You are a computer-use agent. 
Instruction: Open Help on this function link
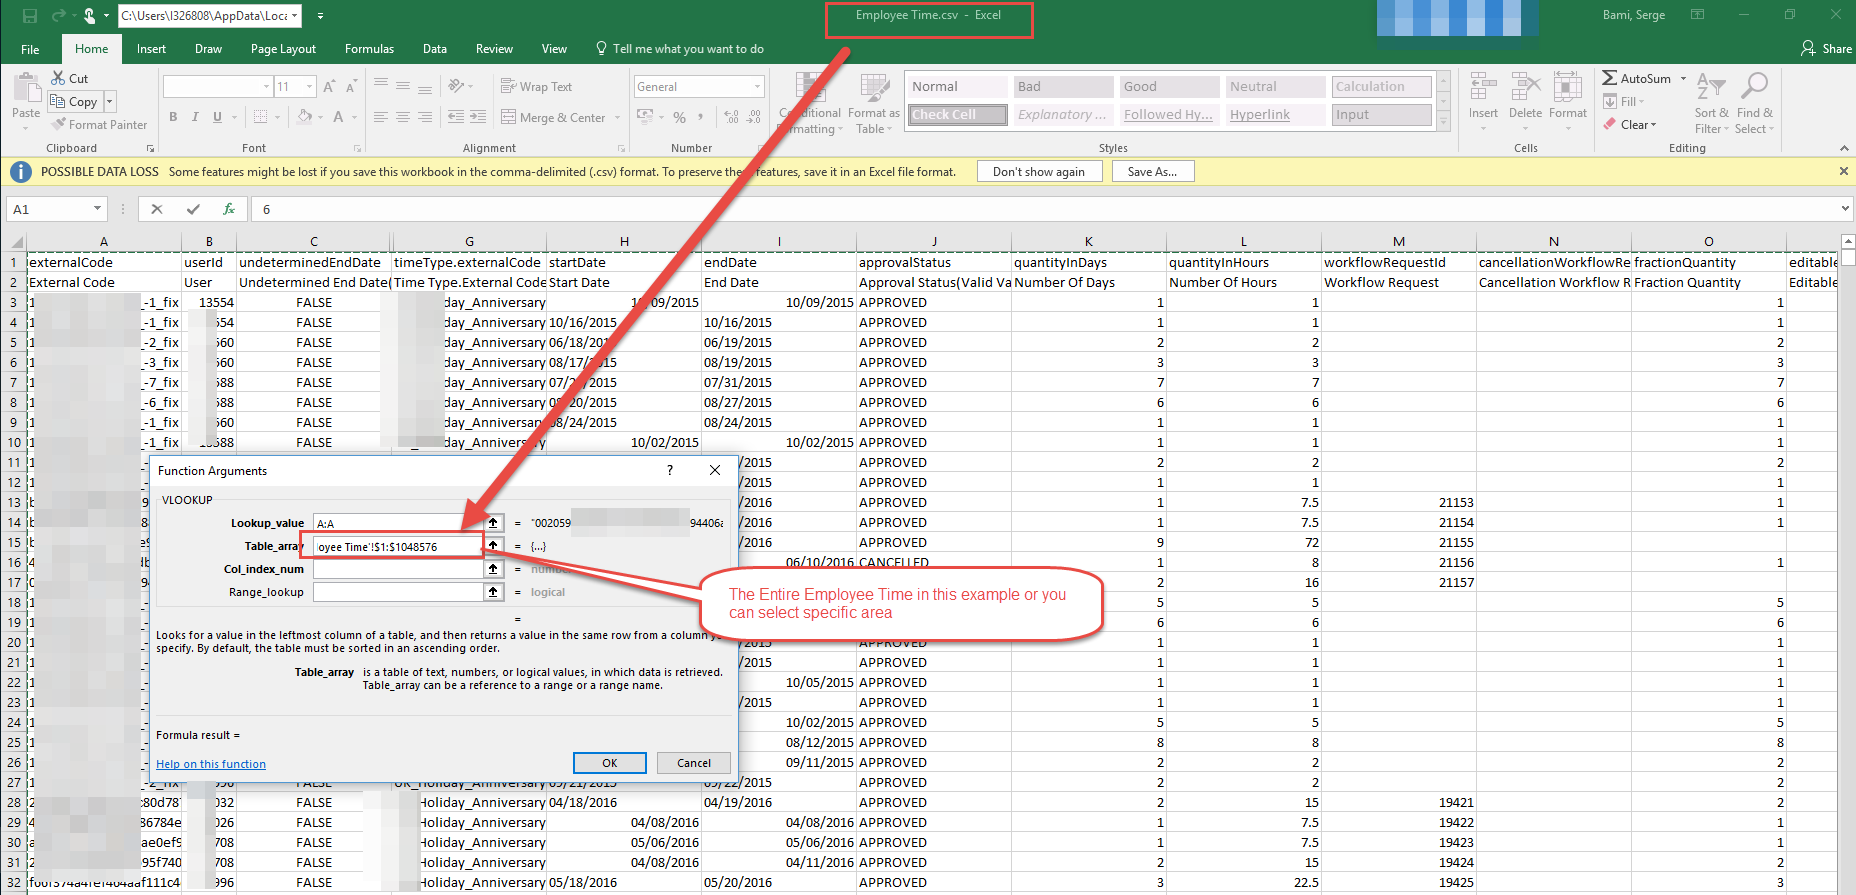(211, 764)
